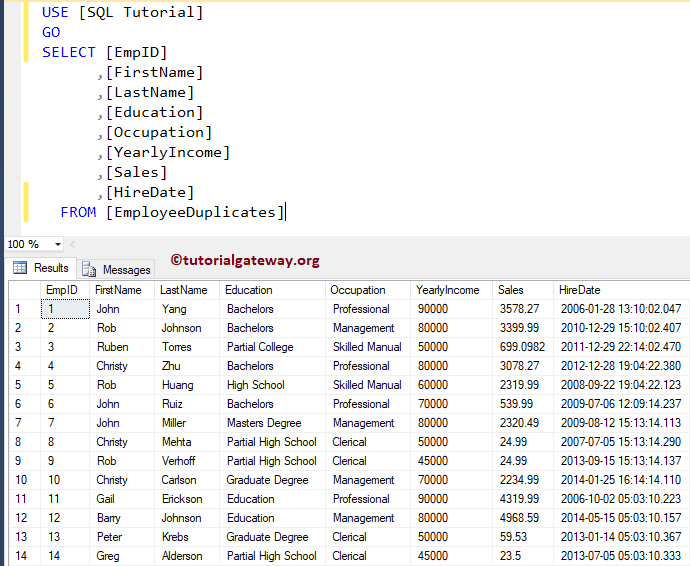Click the Messages tab icon
Image resolution: width=690 pixels, height=566 pixels.
click(89, 269)
